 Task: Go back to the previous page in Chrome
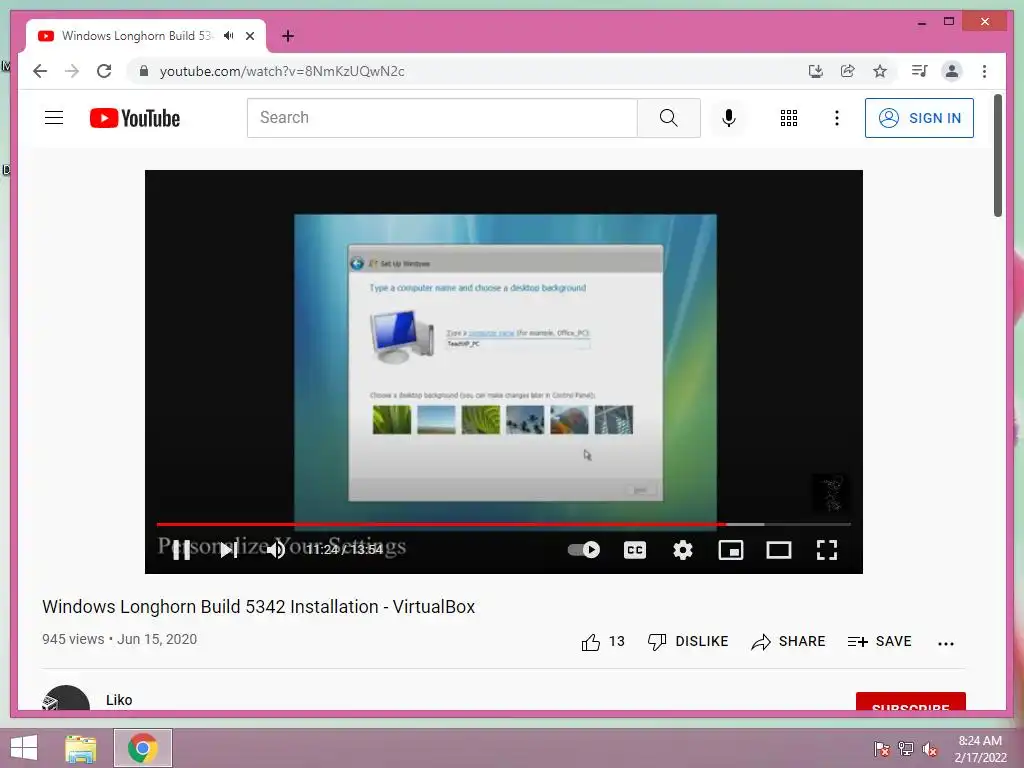[x=40, y=71]
